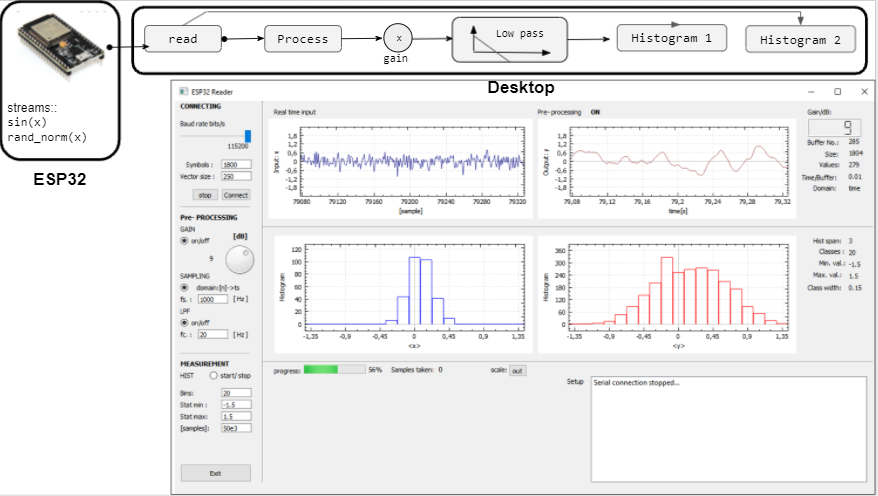Click the Time/Buffer value 0.01
Image resolution: width=878 pixels, height=496 pixels.
(x=854, y=177)
